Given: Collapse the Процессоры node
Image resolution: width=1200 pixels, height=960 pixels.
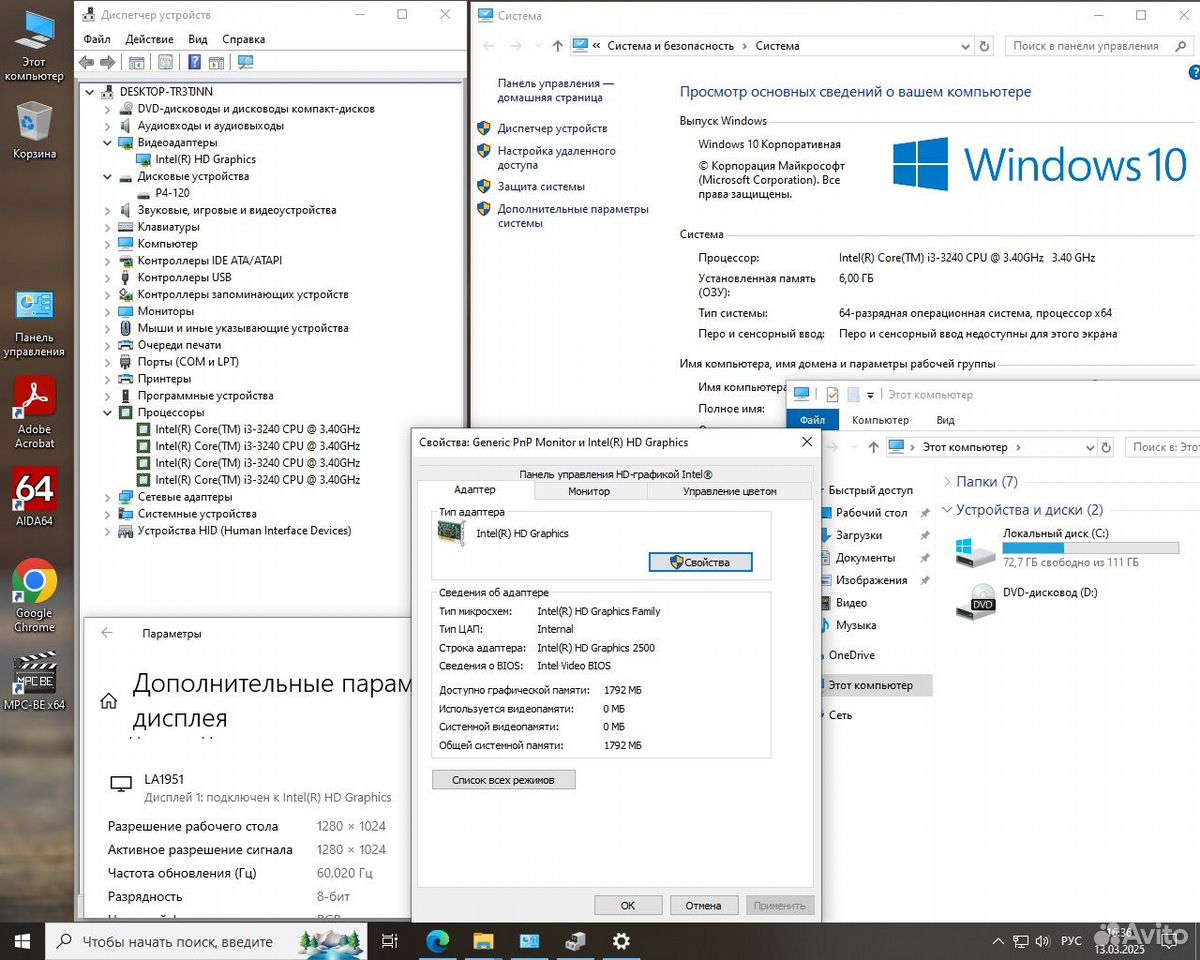Looking at the screenshot, I should tap(108, 412).
